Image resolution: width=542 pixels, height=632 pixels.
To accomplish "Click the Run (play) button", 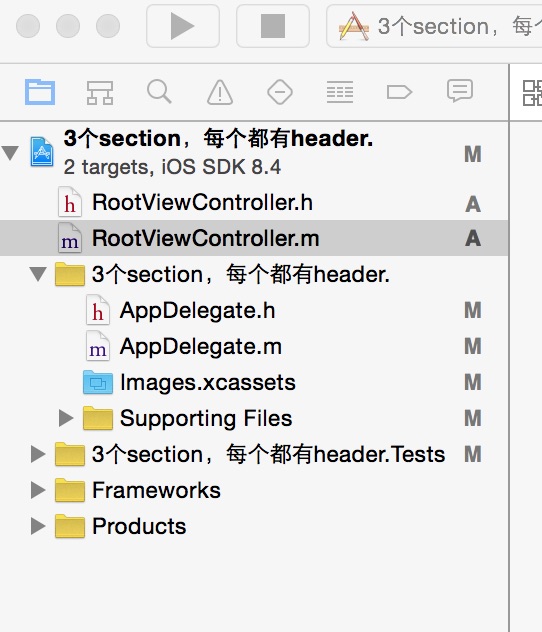I will click(183, 26).
